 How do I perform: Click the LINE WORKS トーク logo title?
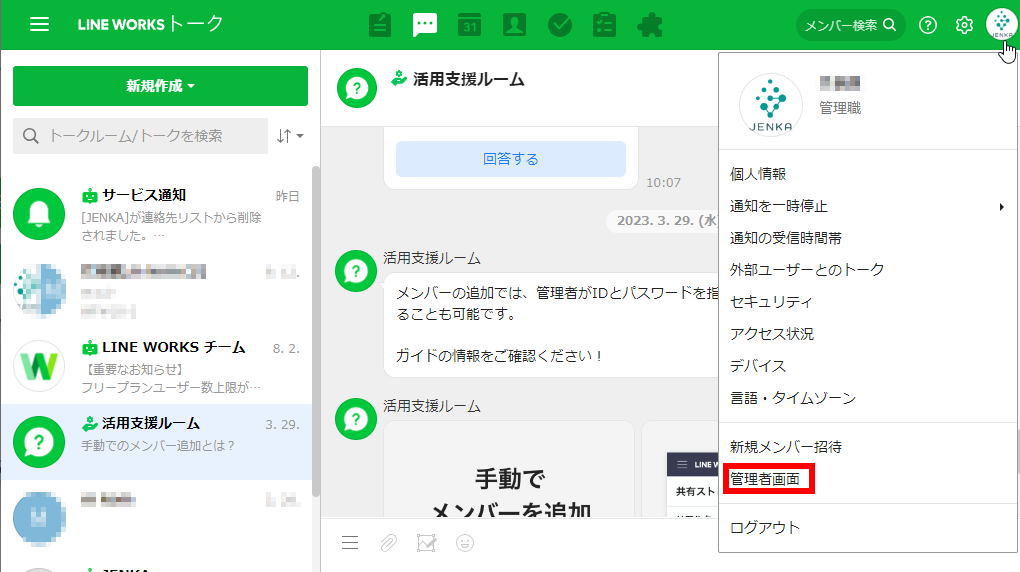tap(150, 25)
